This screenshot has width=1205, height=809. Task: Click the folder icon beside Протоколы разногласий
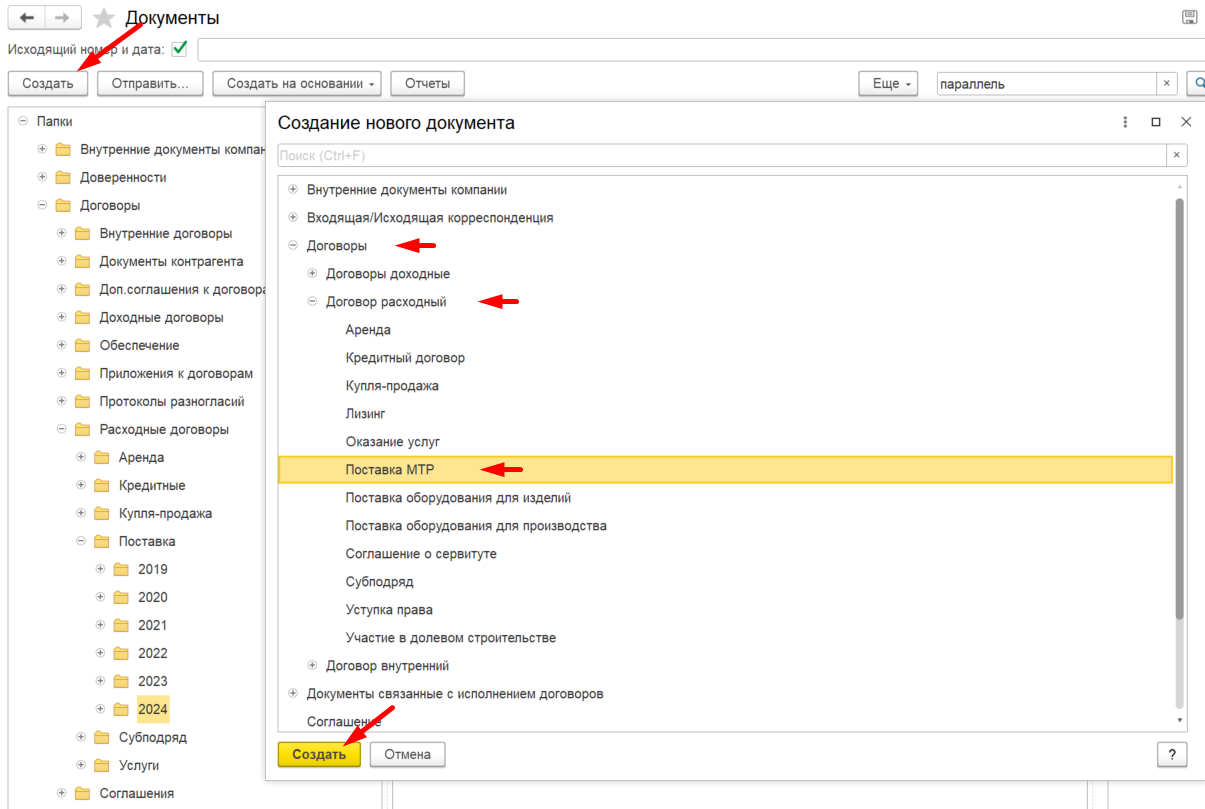pos(82,401)
